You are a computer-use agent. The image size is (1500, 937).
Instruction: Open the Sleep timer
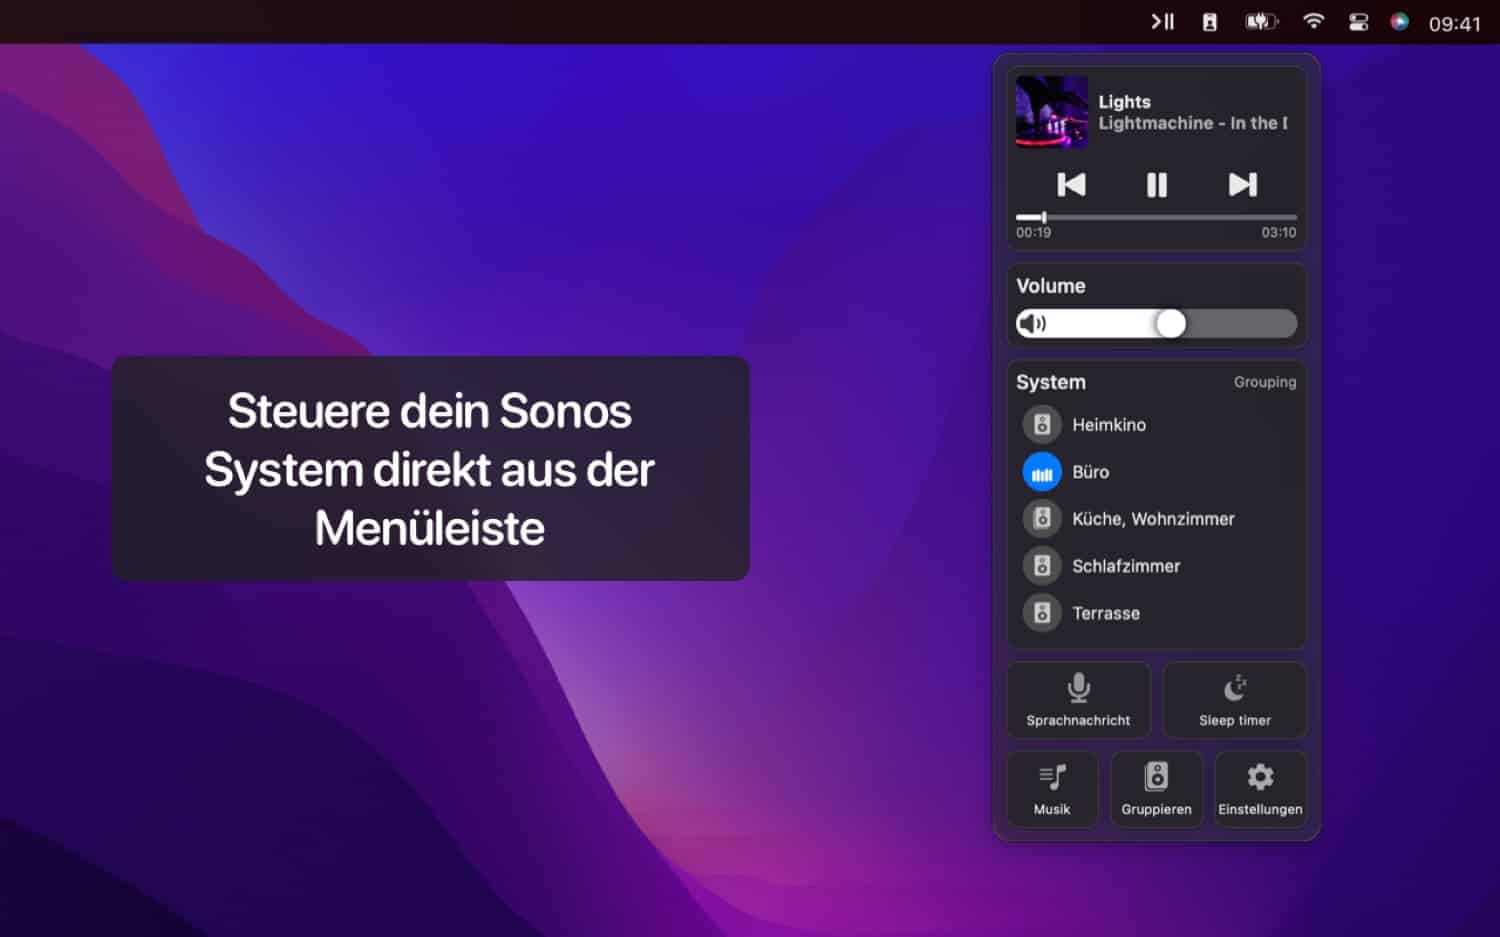[1235, 700]
